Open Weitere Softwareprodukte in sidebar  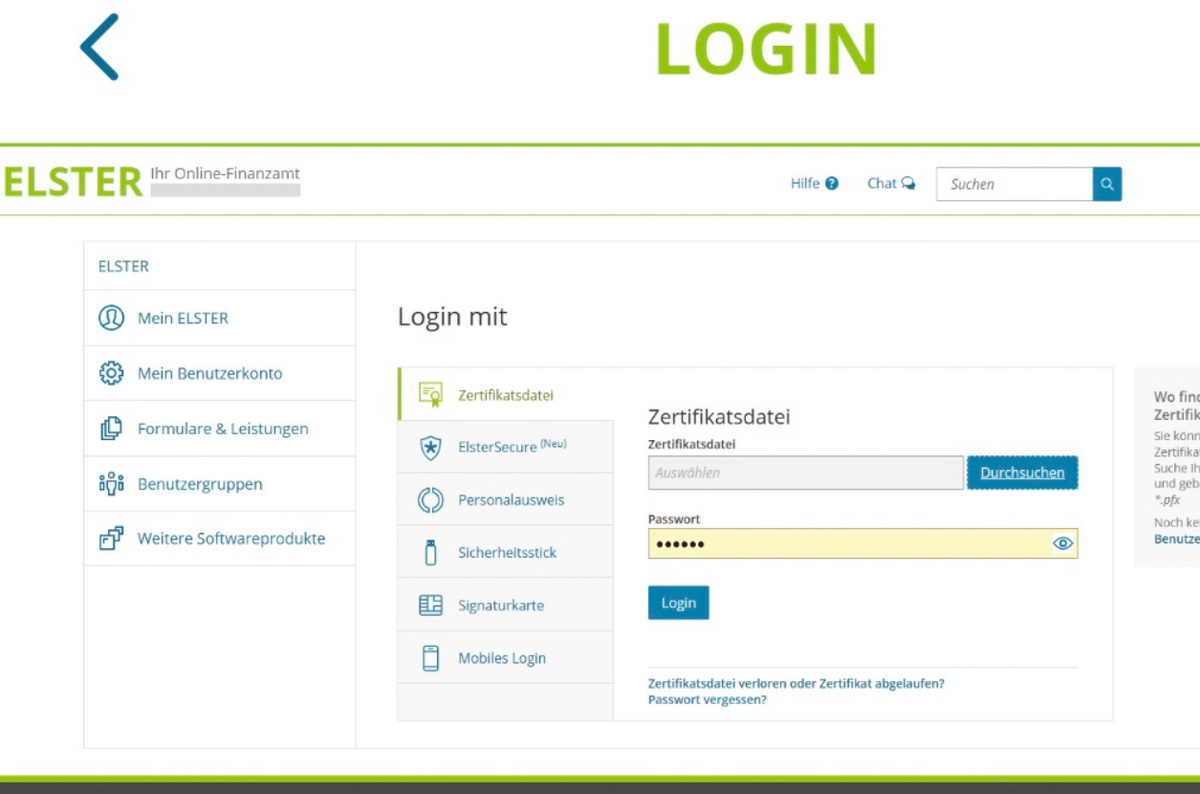click(219, 538)
